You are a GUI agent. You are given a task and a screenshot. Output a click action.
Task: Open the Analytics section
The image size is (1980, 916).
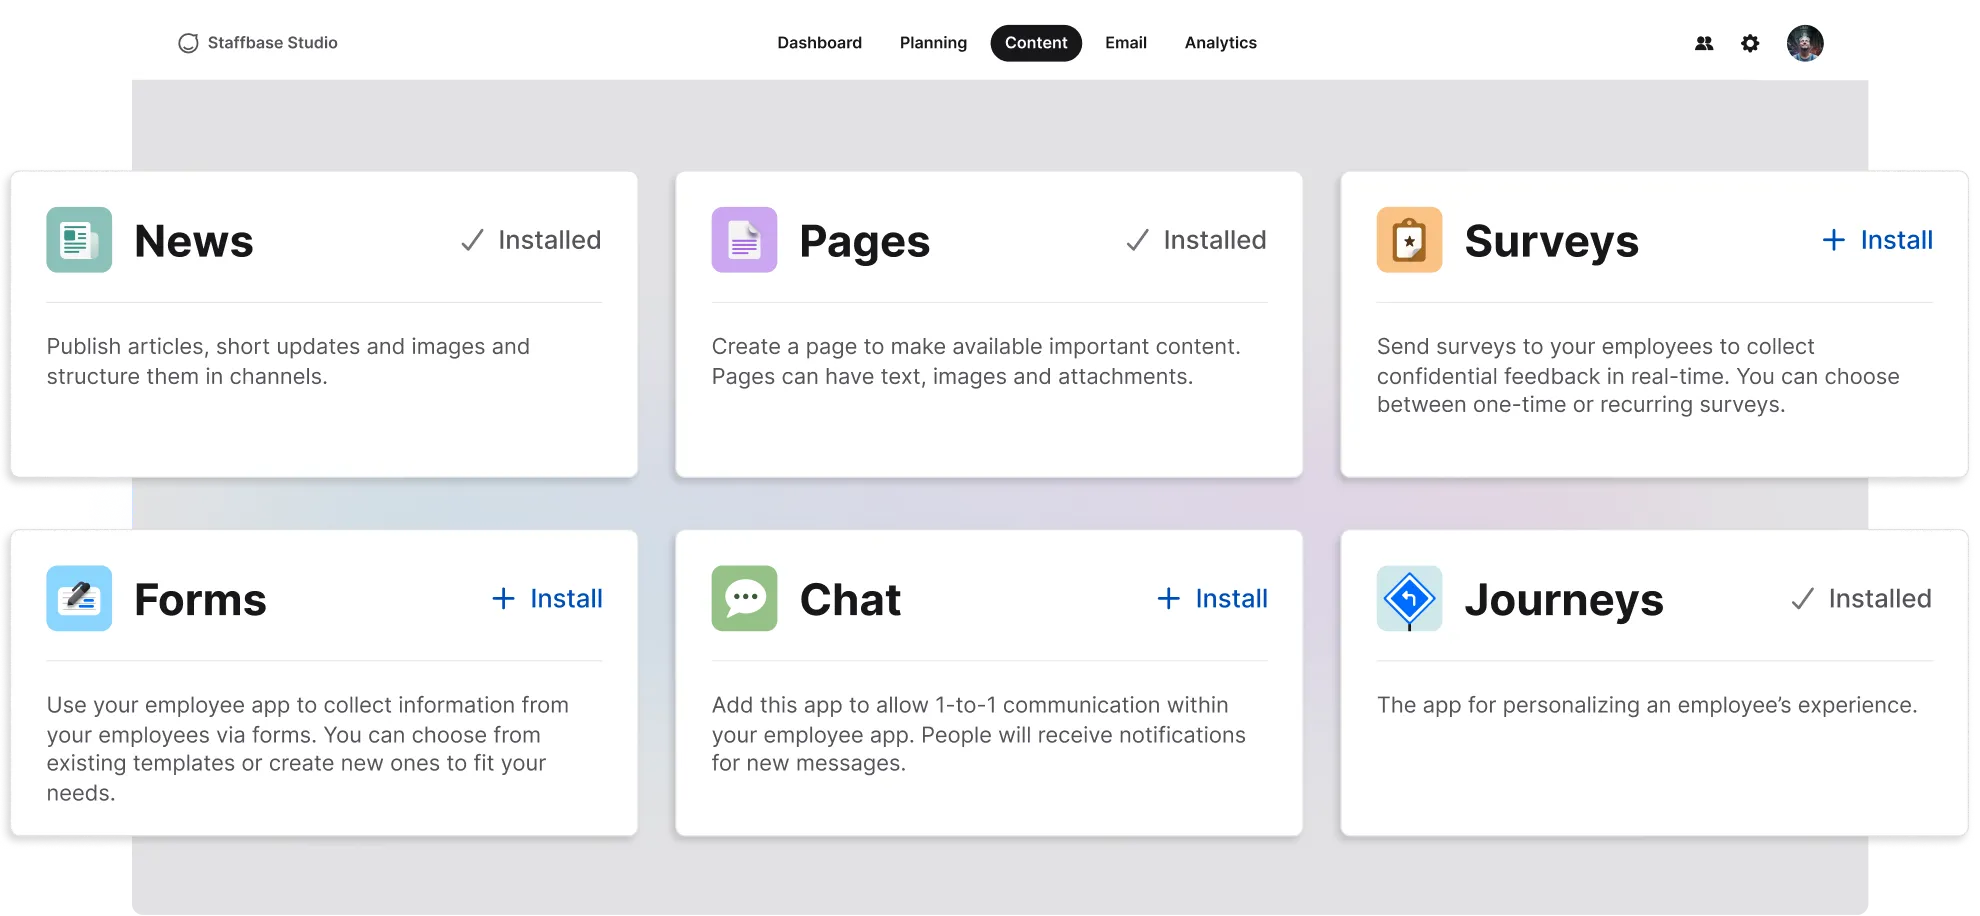(1220, 42)
